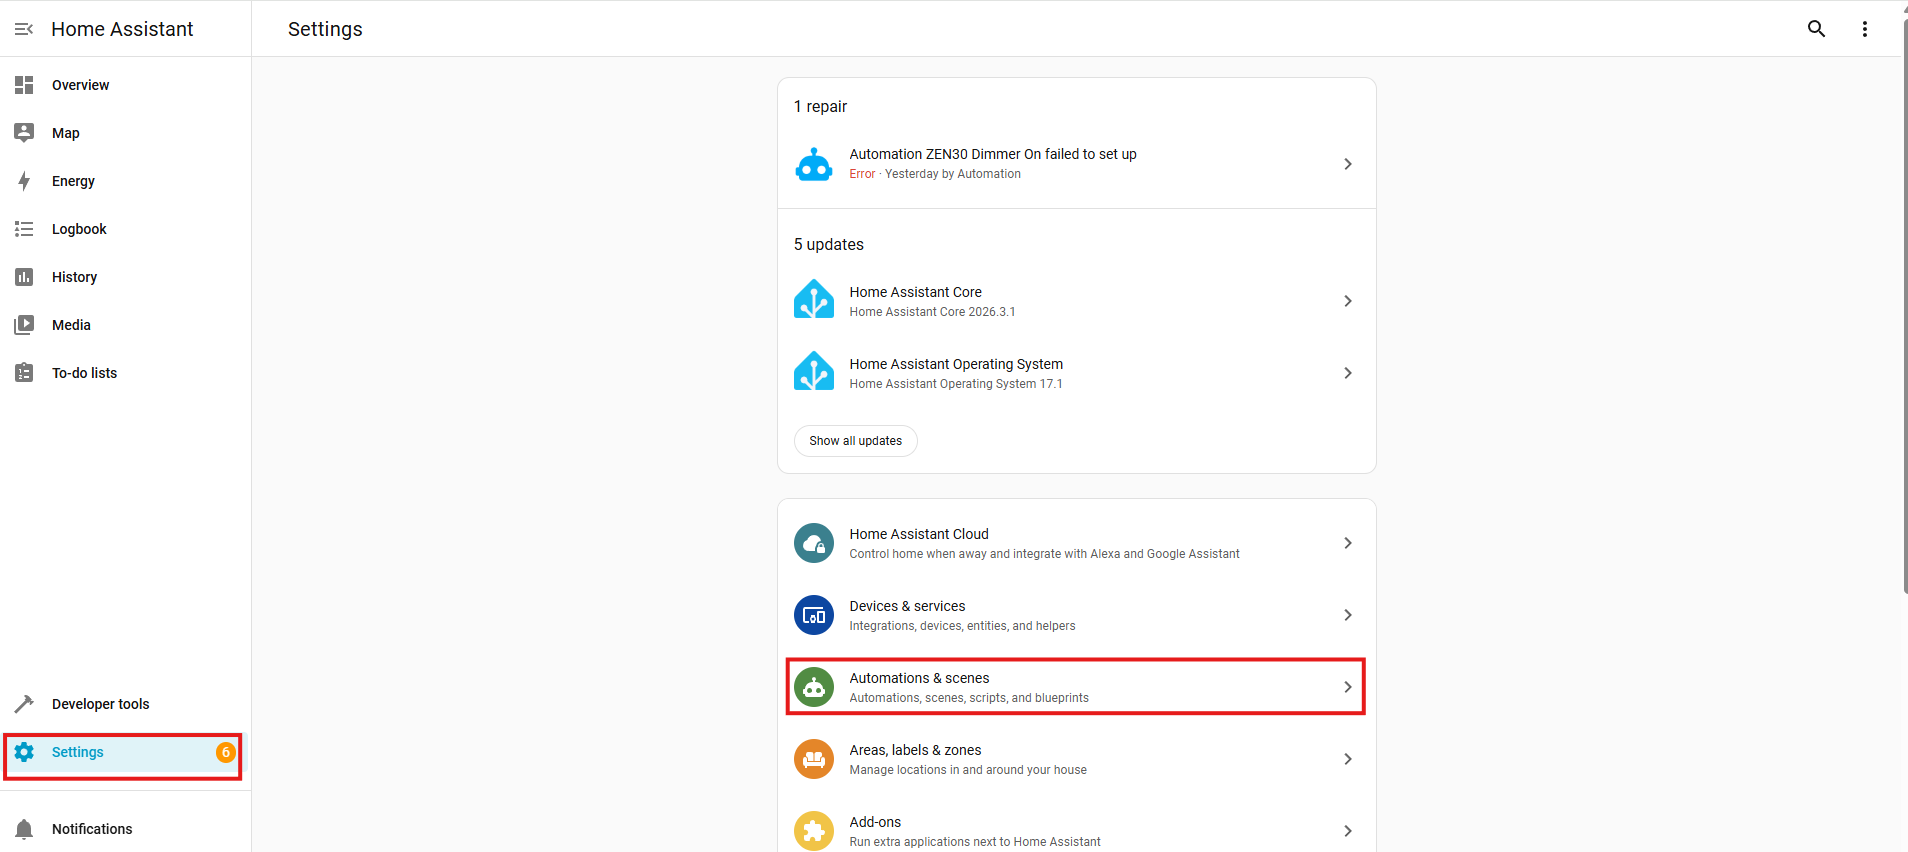Image resolution: width=1908 pixels, height=852 pixels.
Task: Open the Home Assistant Core update chevron
Action: pos(1348,301)
